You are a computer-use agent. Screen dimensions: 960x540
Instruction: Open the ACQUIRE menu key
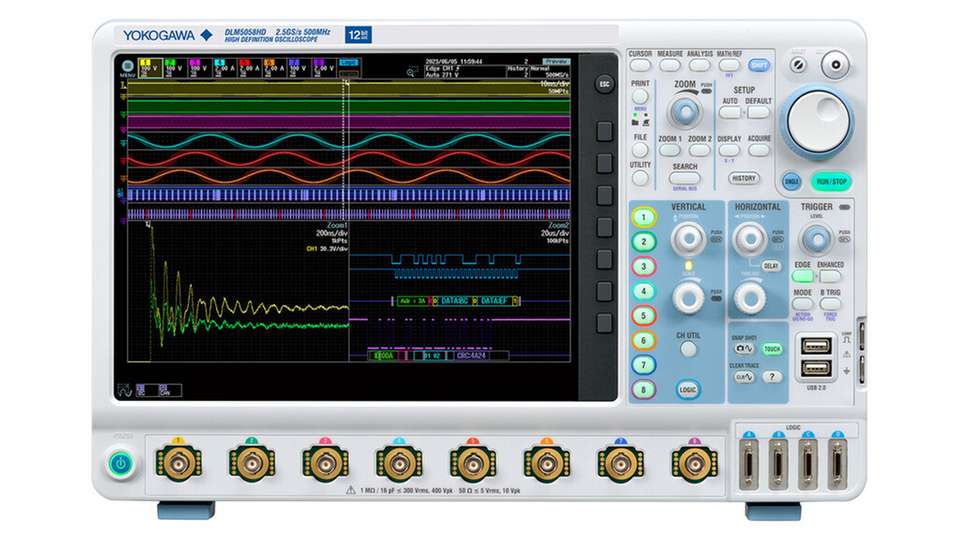759,150
